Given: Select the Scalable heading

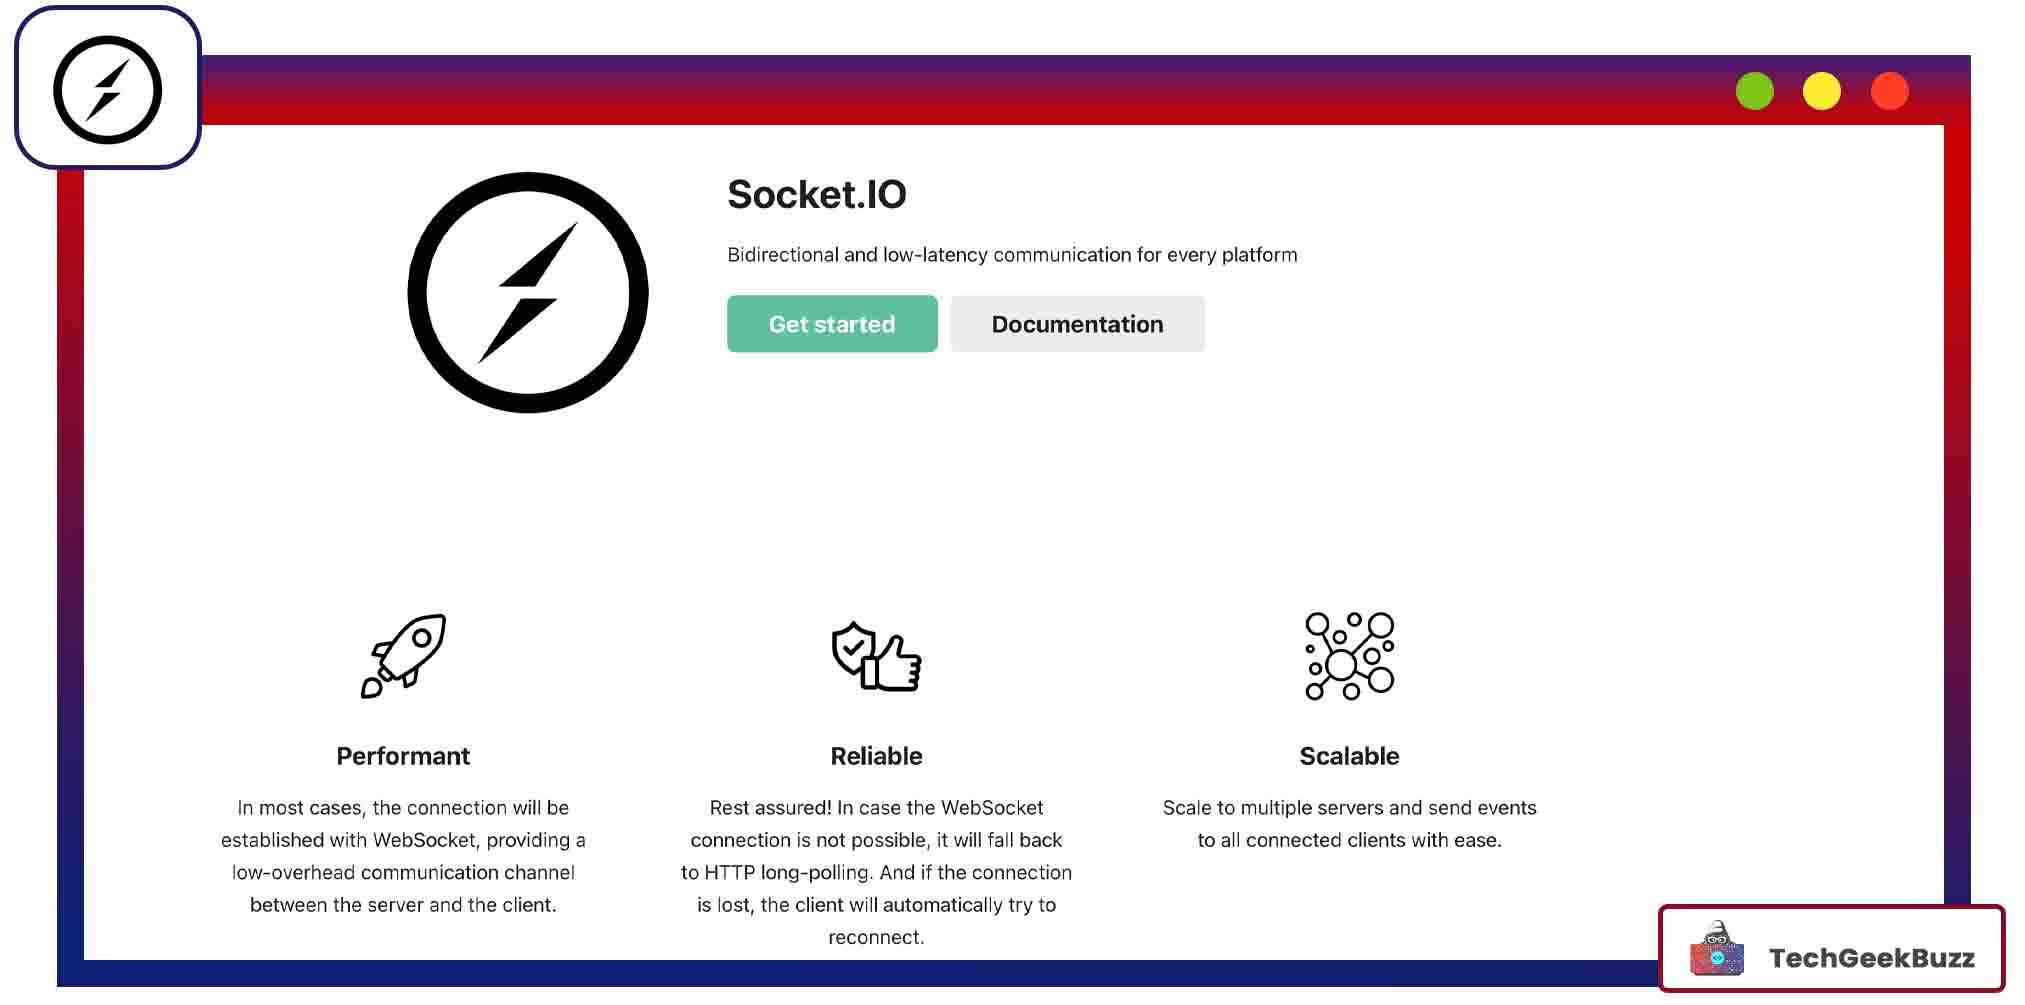Looking at the screenshot, I should (1349, 756).
